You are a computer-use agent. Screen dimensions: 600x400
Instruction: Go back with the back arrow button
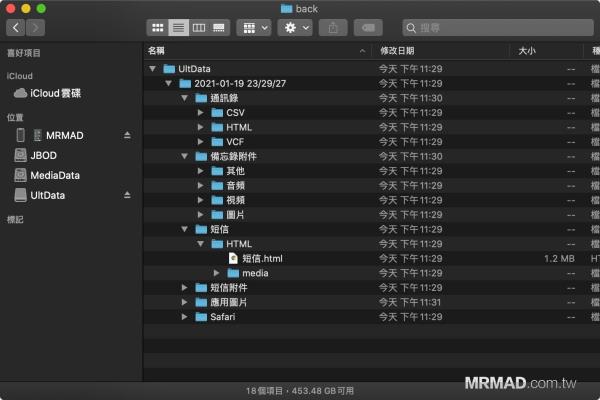(16, 28)
